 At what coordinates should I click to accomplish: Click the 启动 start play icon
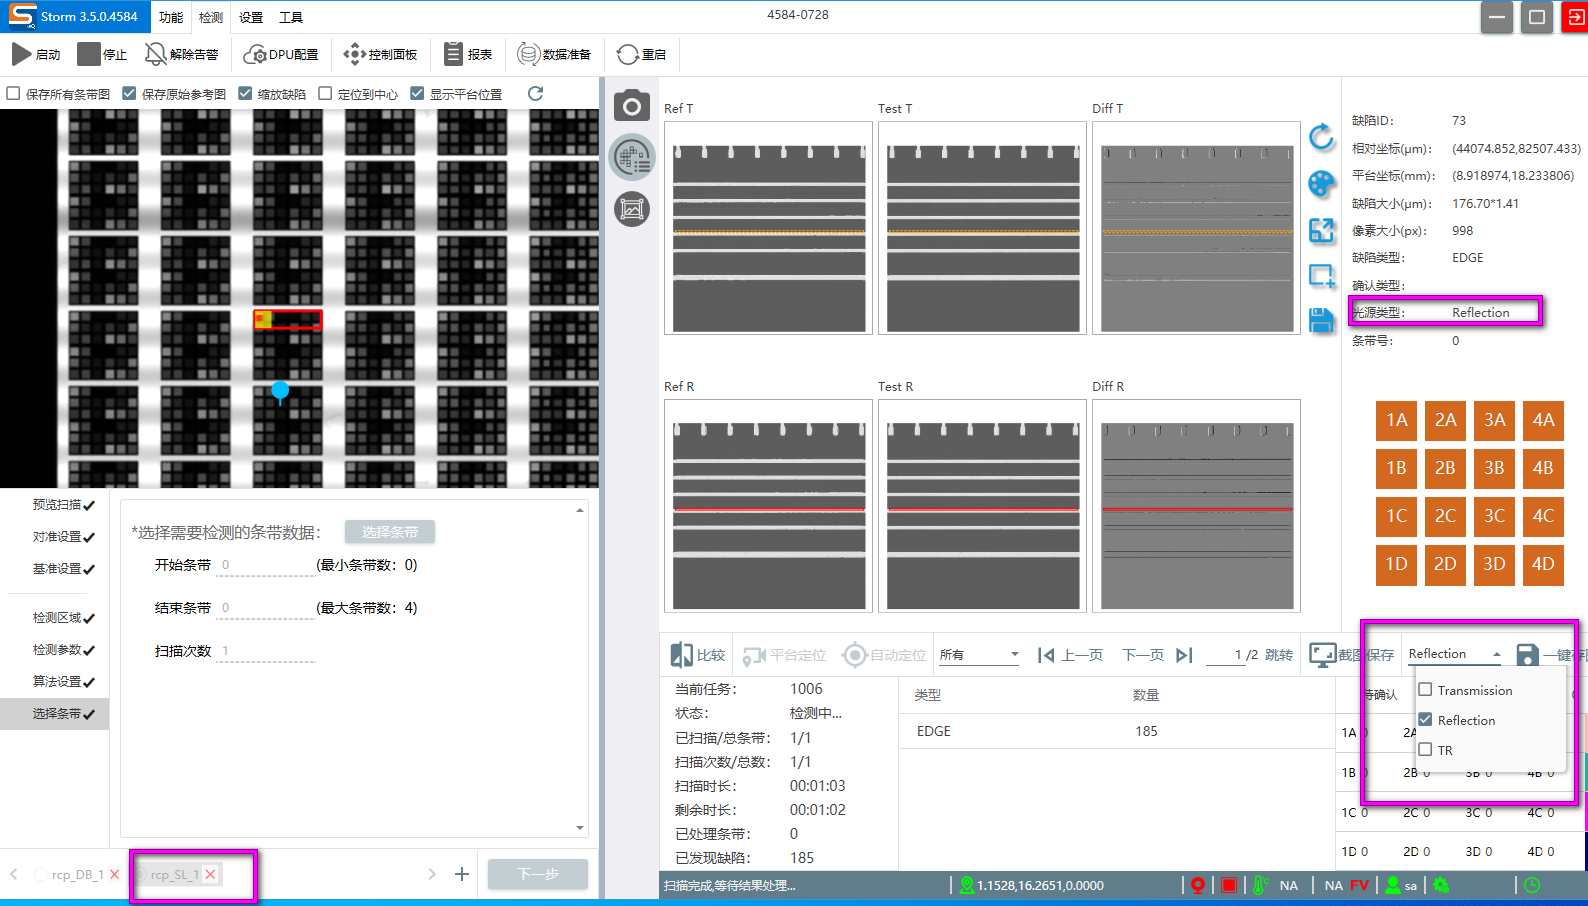pos(22,54)
